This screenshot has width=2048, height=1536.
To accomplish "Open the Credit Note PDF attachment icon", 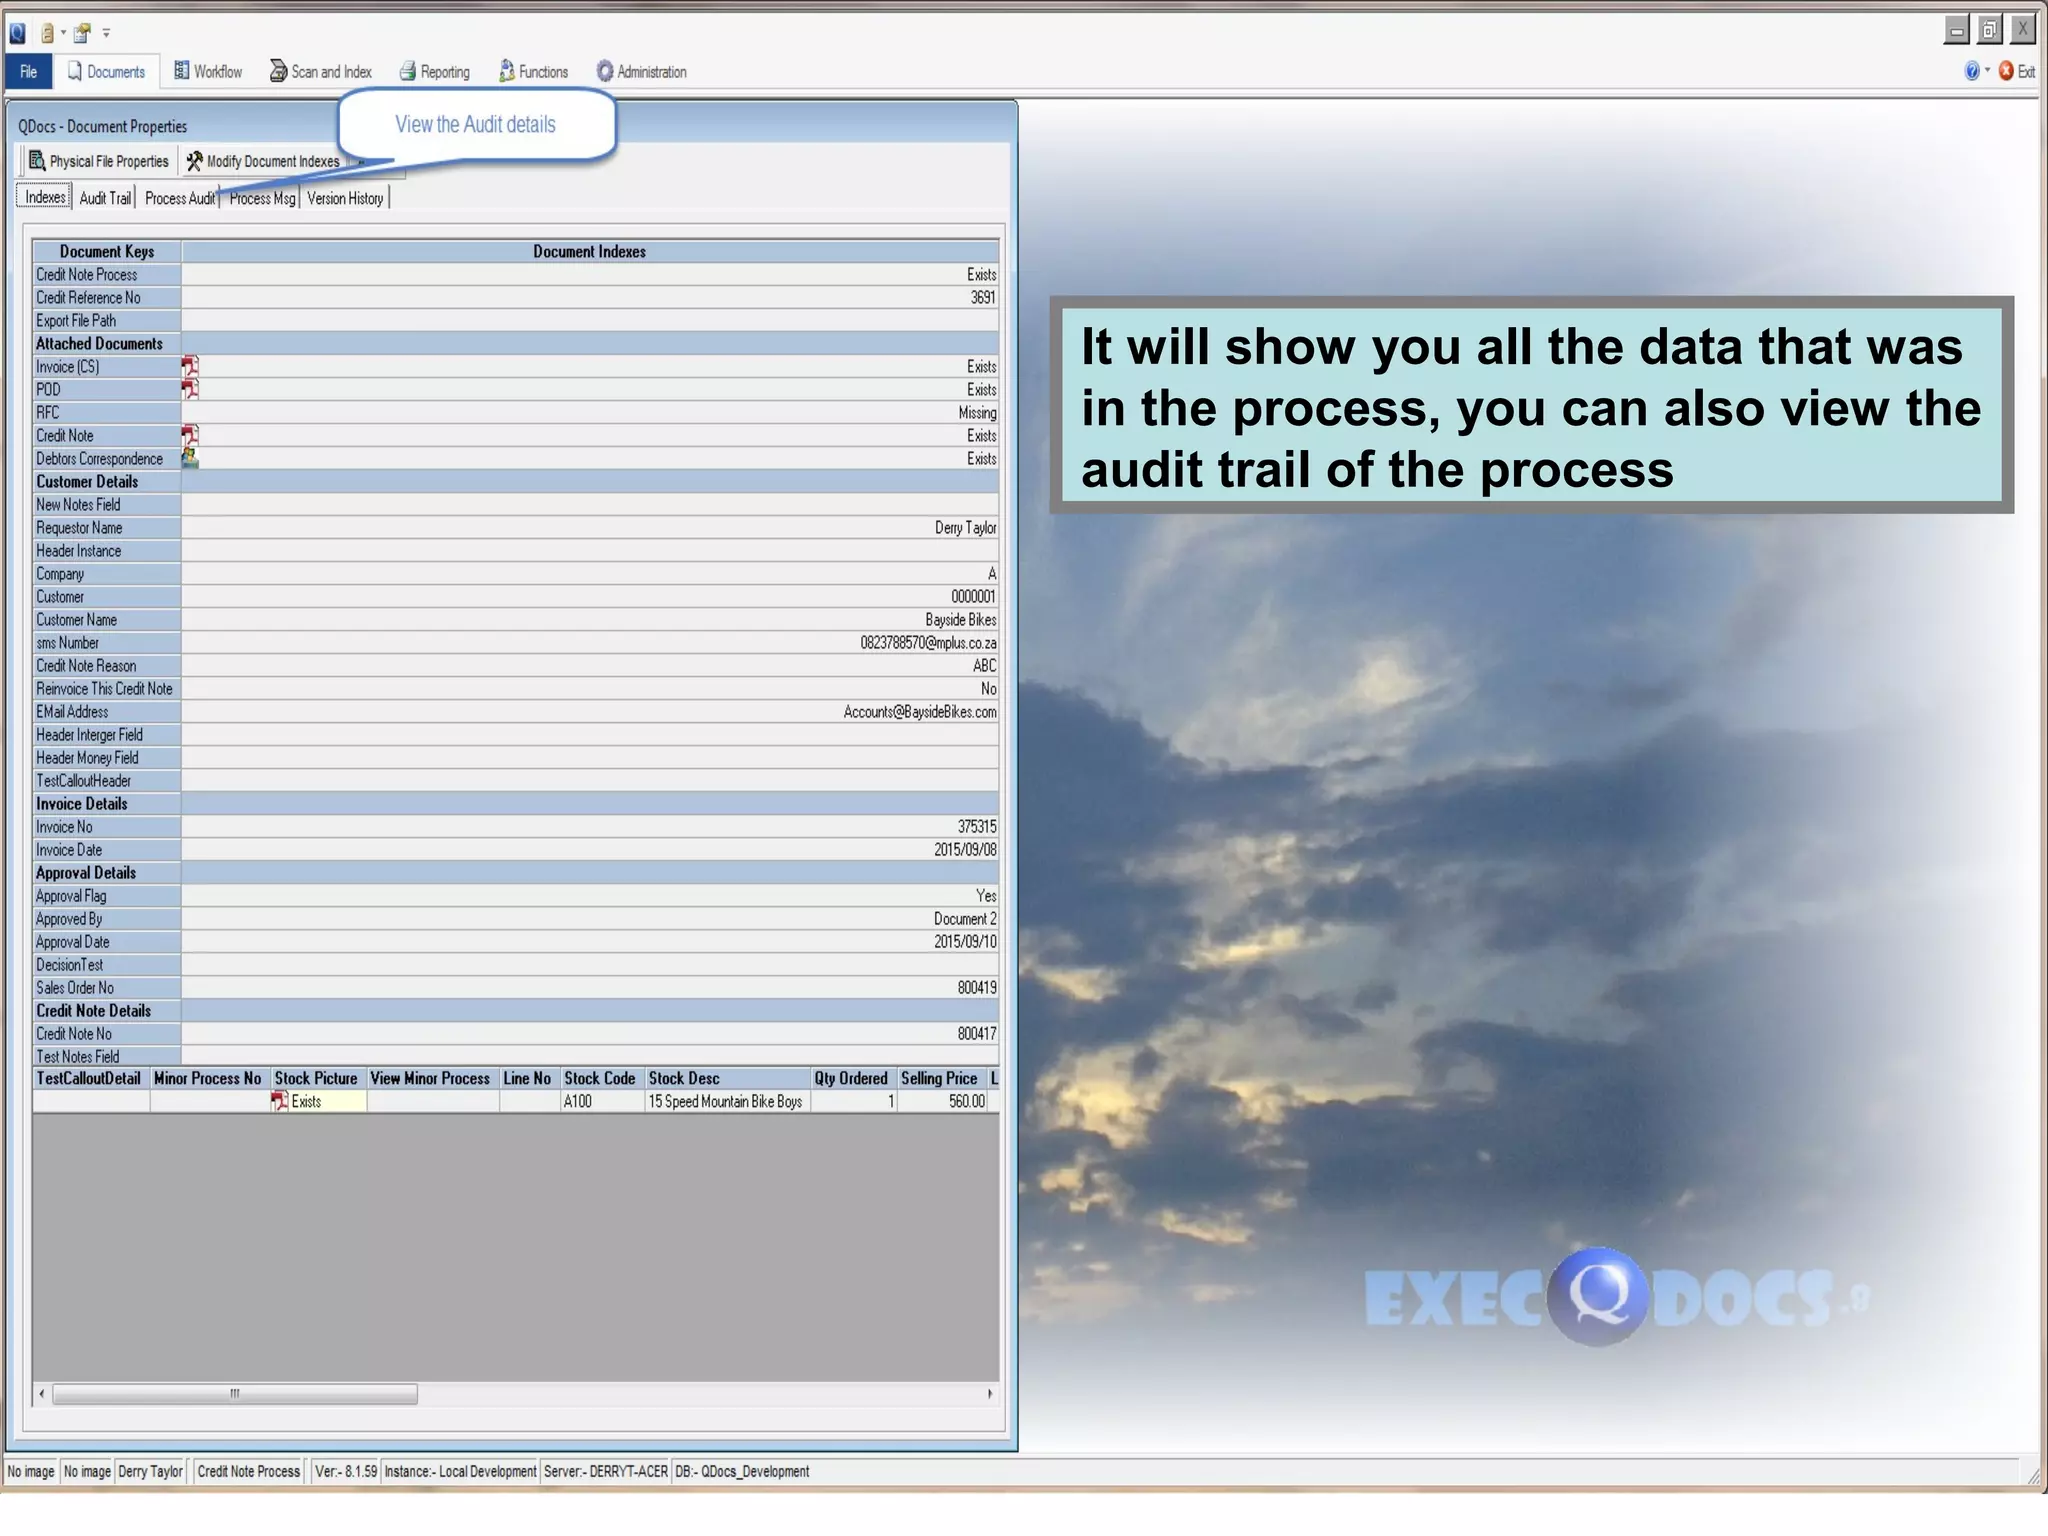I will pyautogui.click(x=190, y=435).
